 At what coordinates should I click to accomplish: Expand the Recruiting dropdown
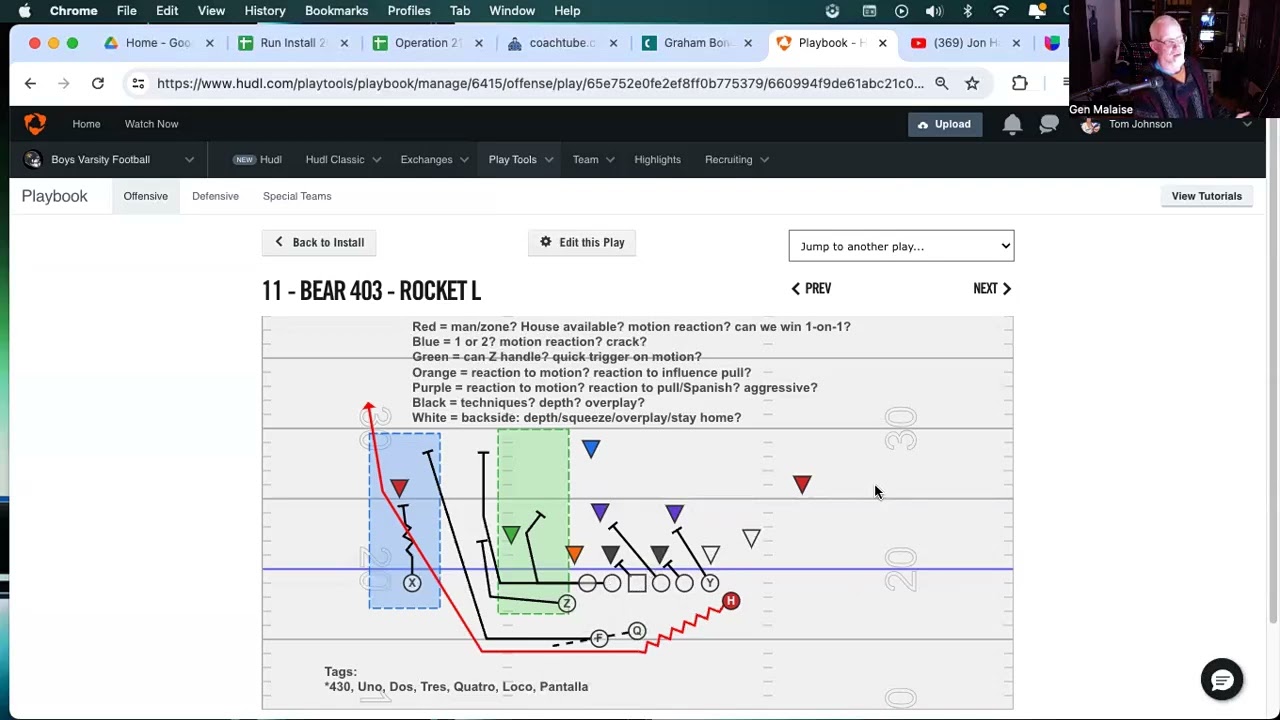(736, 160)
